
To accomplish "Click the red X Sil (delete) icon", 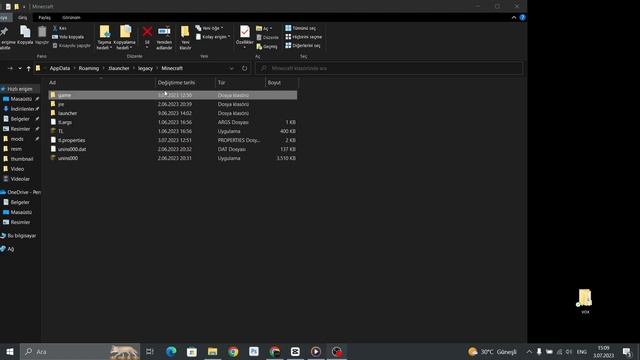I will pos(147,31).
